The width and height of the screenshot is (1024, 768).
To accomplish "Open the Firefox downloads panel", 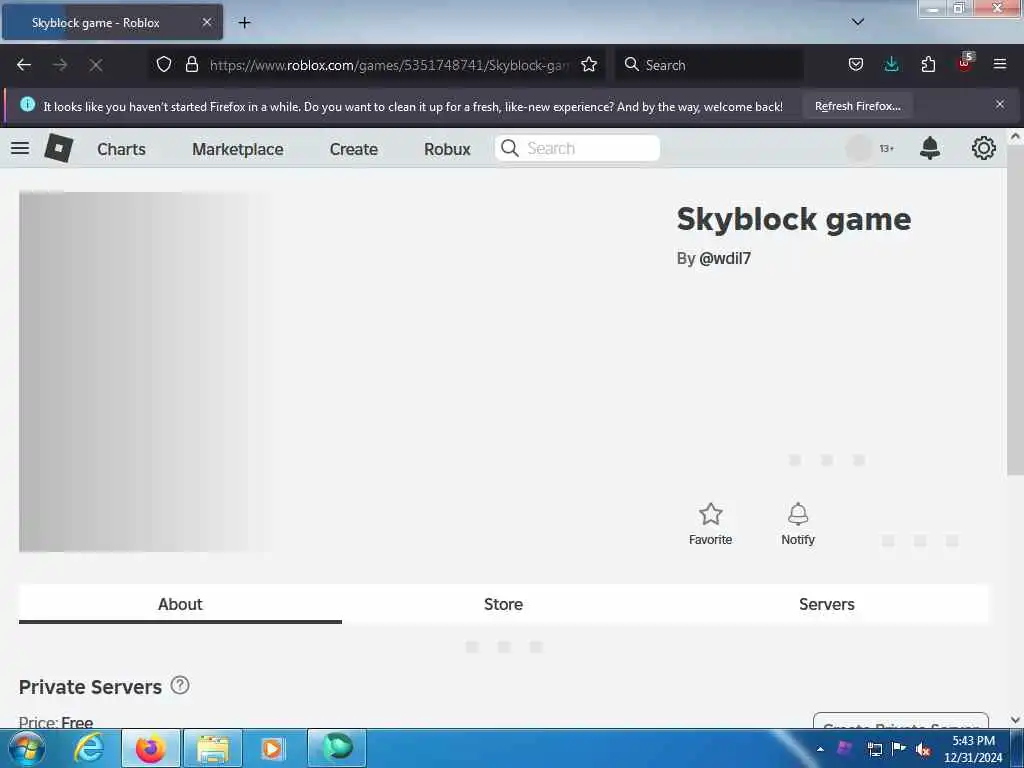I will click(891, 64).
